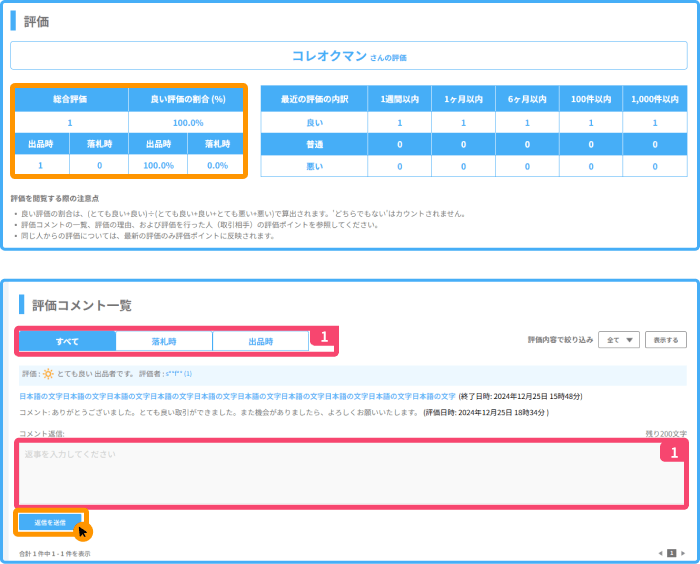Click the 良い count under 1週間以内
The height and width of the screenshot is (564, 700).
pyautogui.click(x=400, y=122)
